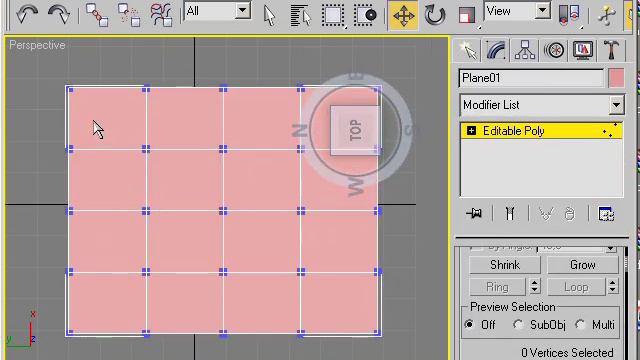Activate the Select and Scale tool

pyautogui.click(x=467, y=16)
